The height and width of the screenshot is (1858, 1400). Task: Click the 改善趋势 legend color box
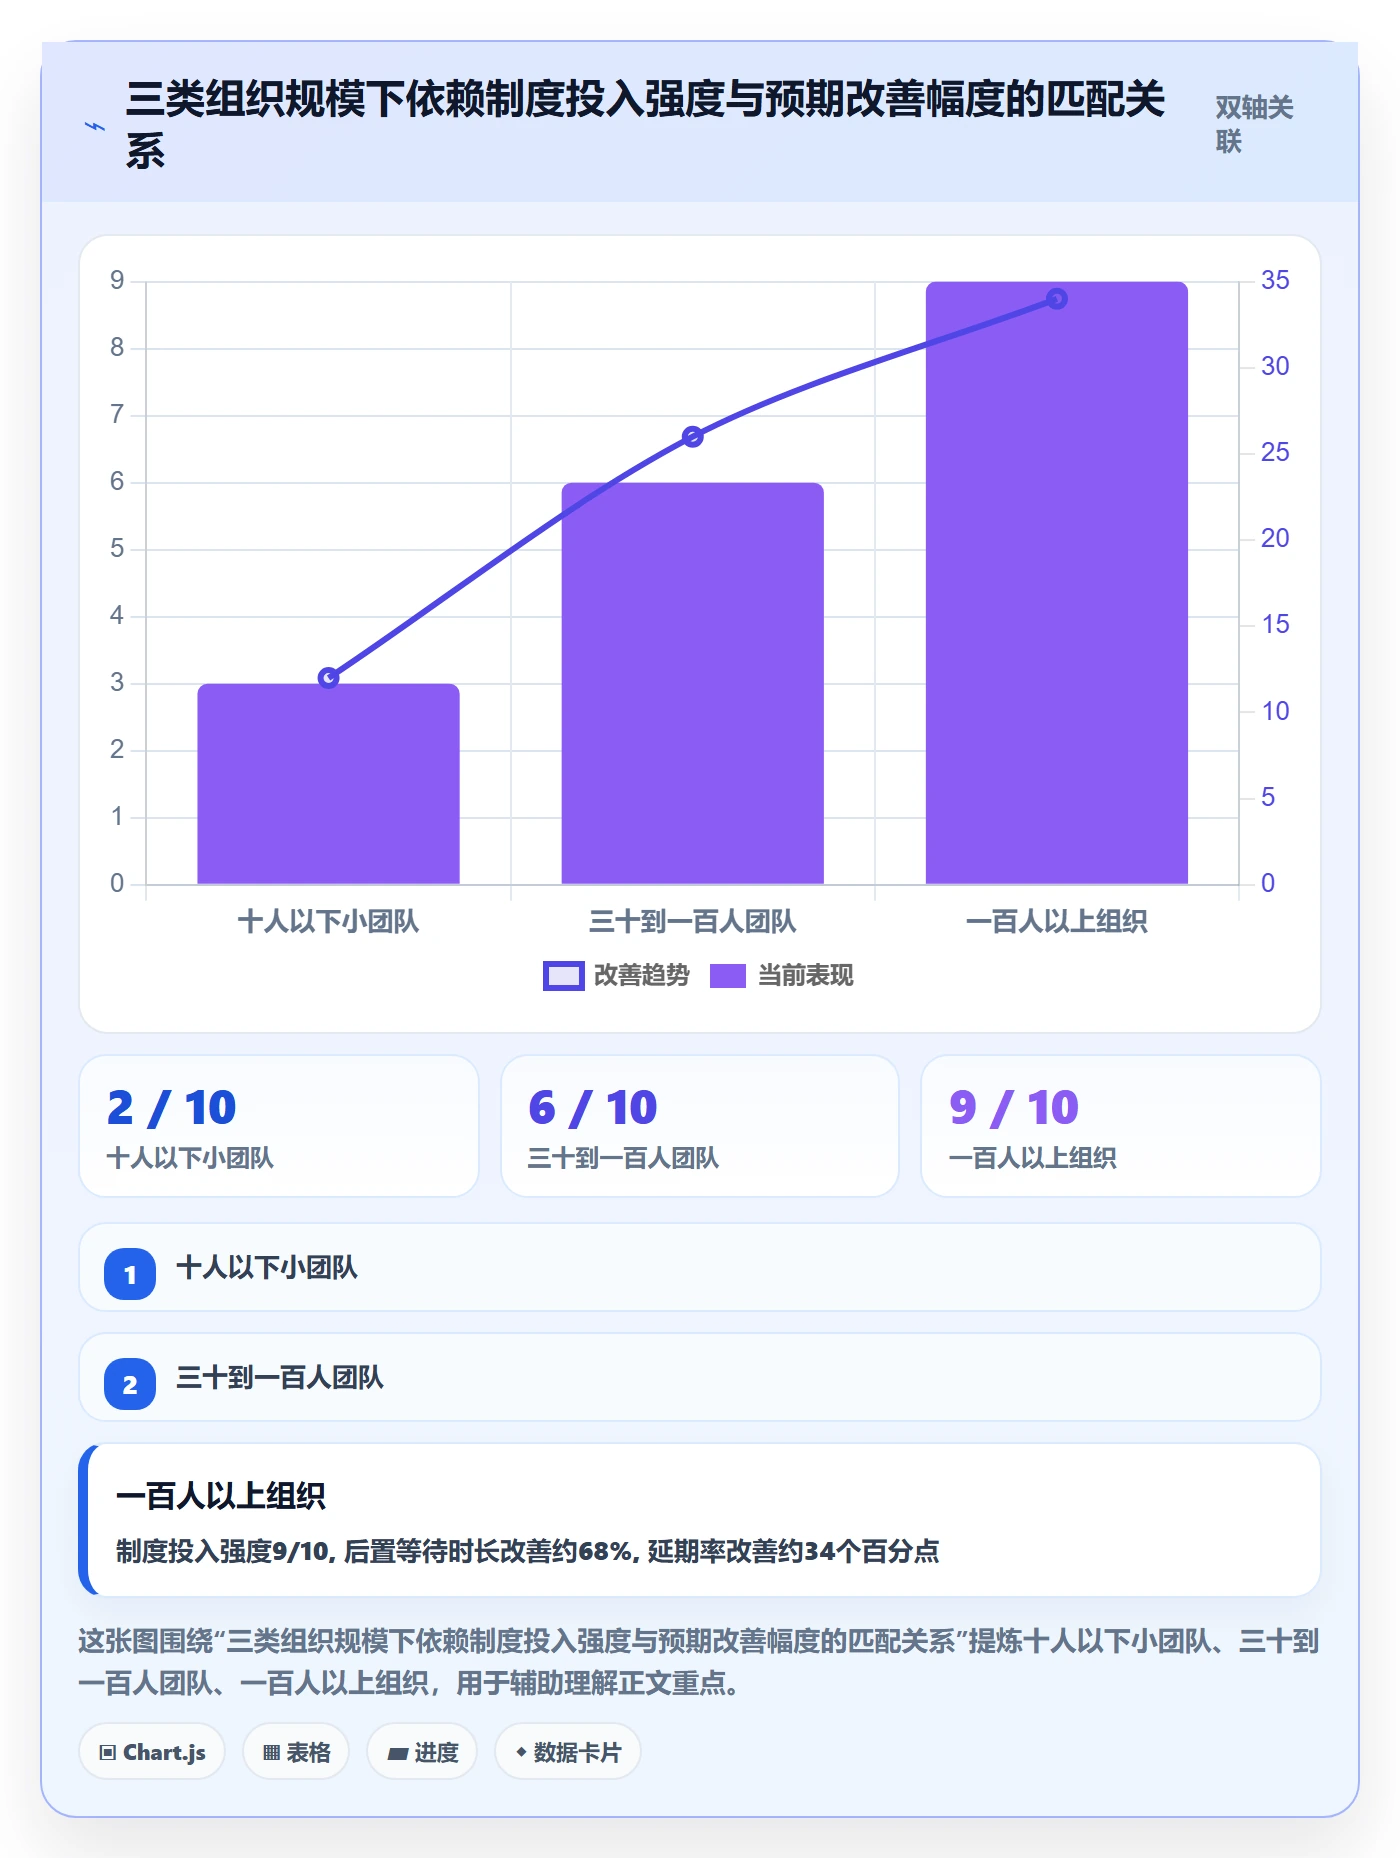[x=564, y=975]
